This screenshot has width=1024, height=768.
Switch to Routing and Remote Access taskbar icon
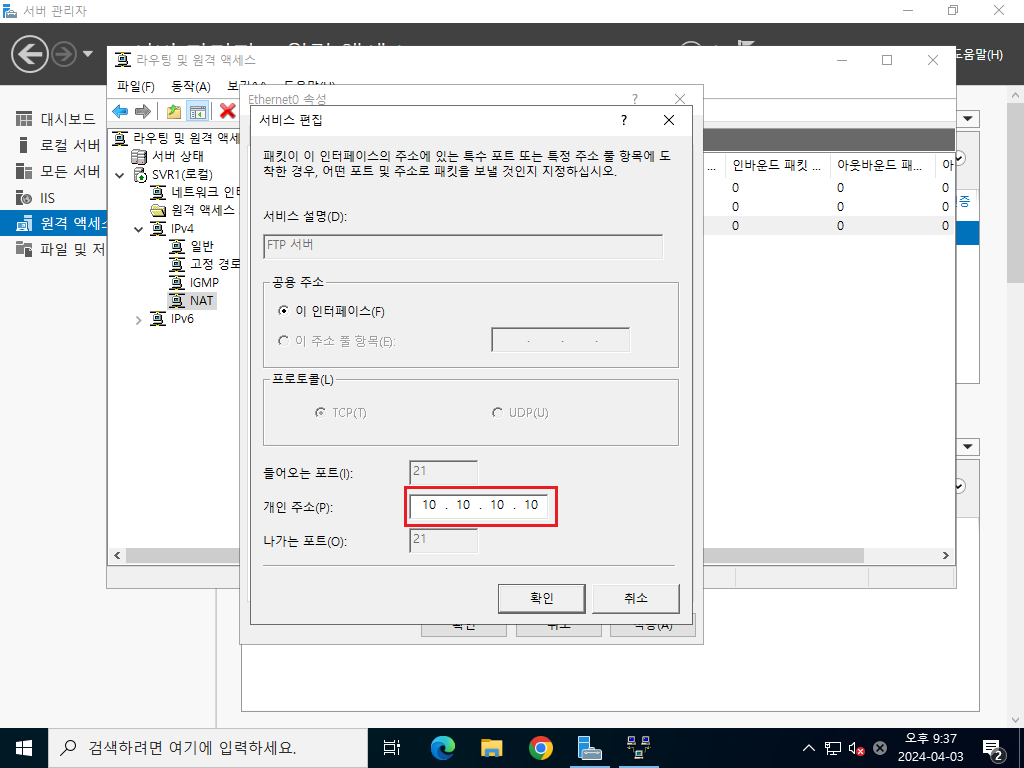tap(639, 748)
